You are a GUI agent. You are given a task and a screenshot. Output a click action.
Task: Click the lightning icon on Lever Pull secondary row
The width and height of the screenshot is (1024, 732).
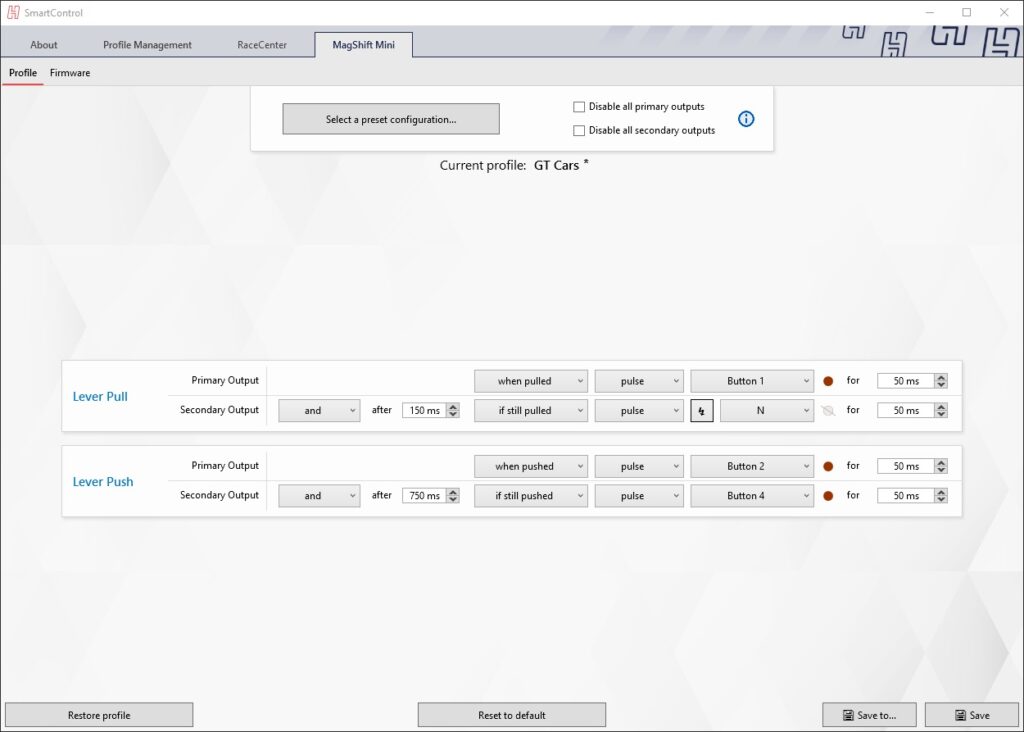[x=702, y=411]
